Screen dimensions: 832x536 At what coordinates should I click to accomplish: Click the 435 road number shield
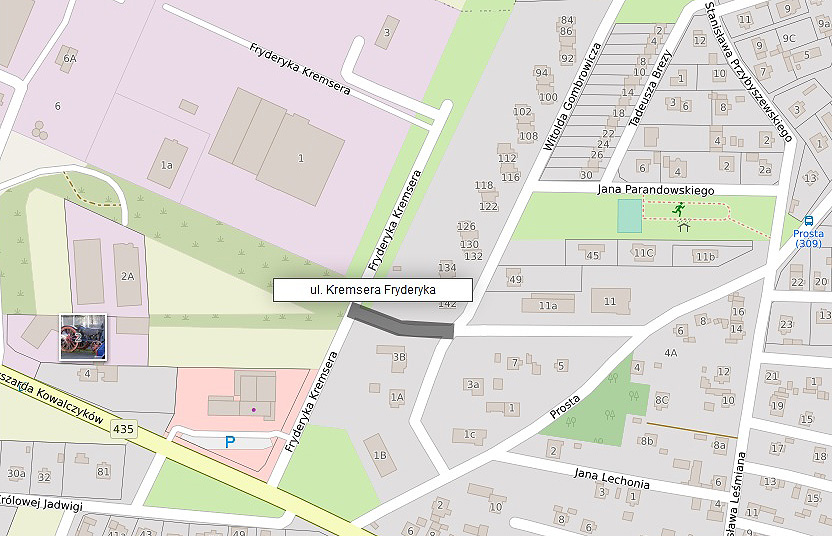pos(123,428)
